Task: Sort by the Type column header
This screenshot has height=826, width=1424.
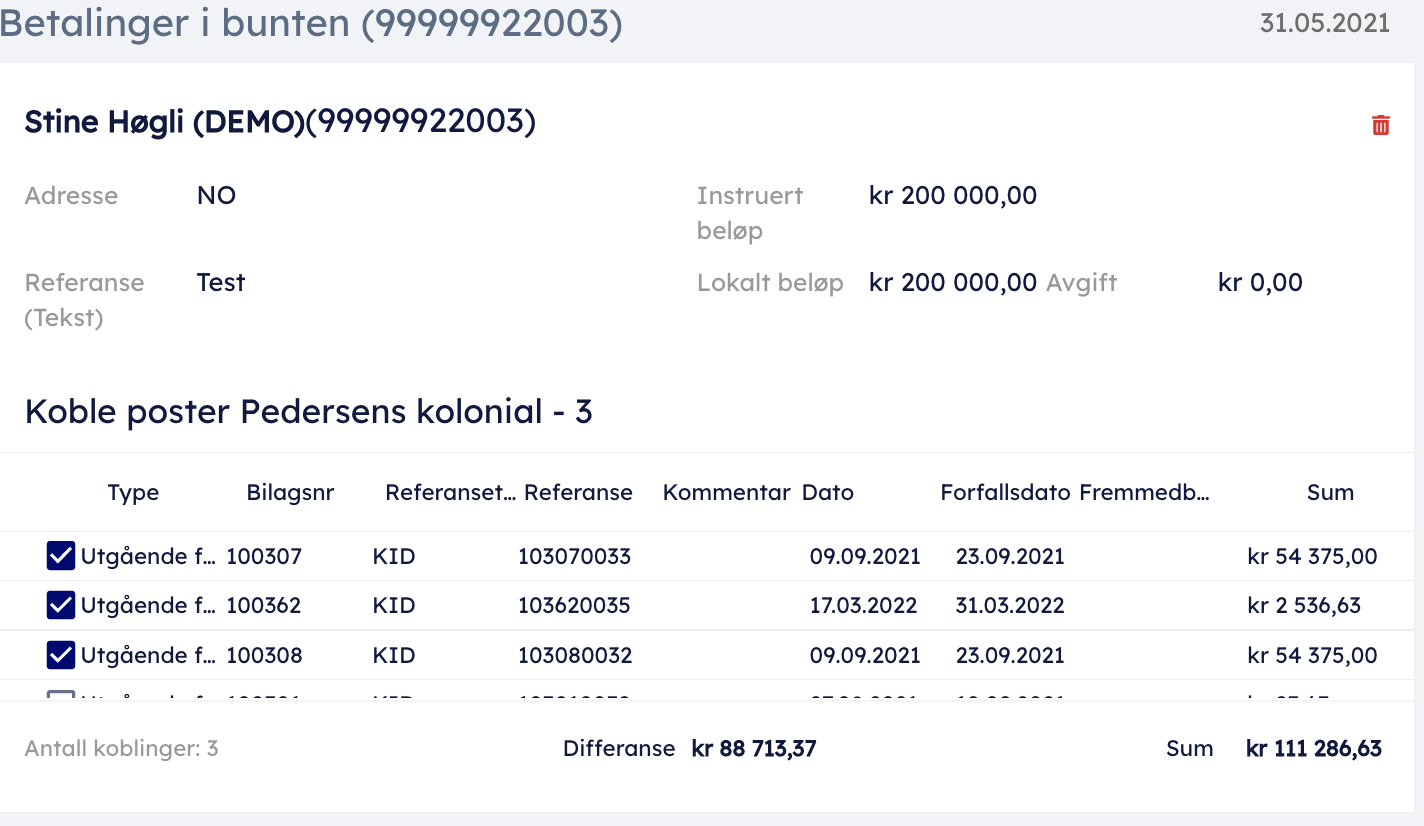Action: (x=133, y=492)
